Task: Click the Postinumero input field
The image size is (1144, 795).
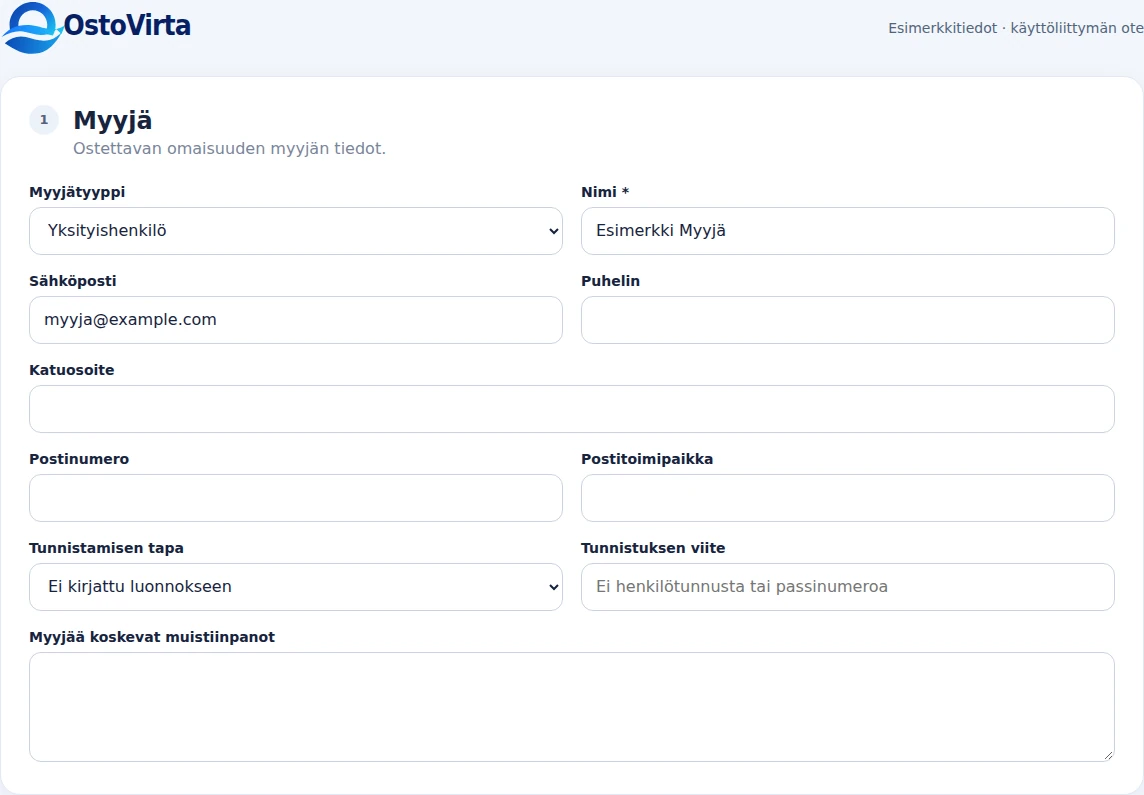Action: tap(295, 498)
